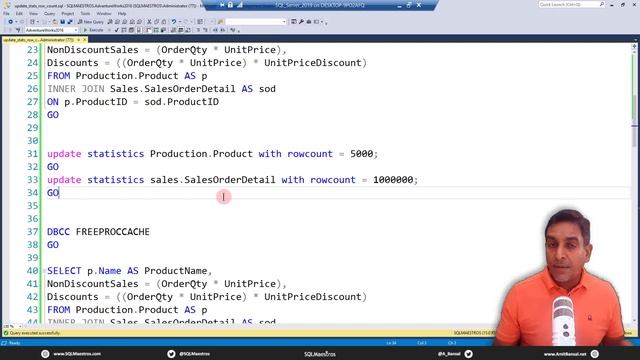
Task: Open the AdventureWorks2016 database dropdown
Action: (x=51, y=30)
